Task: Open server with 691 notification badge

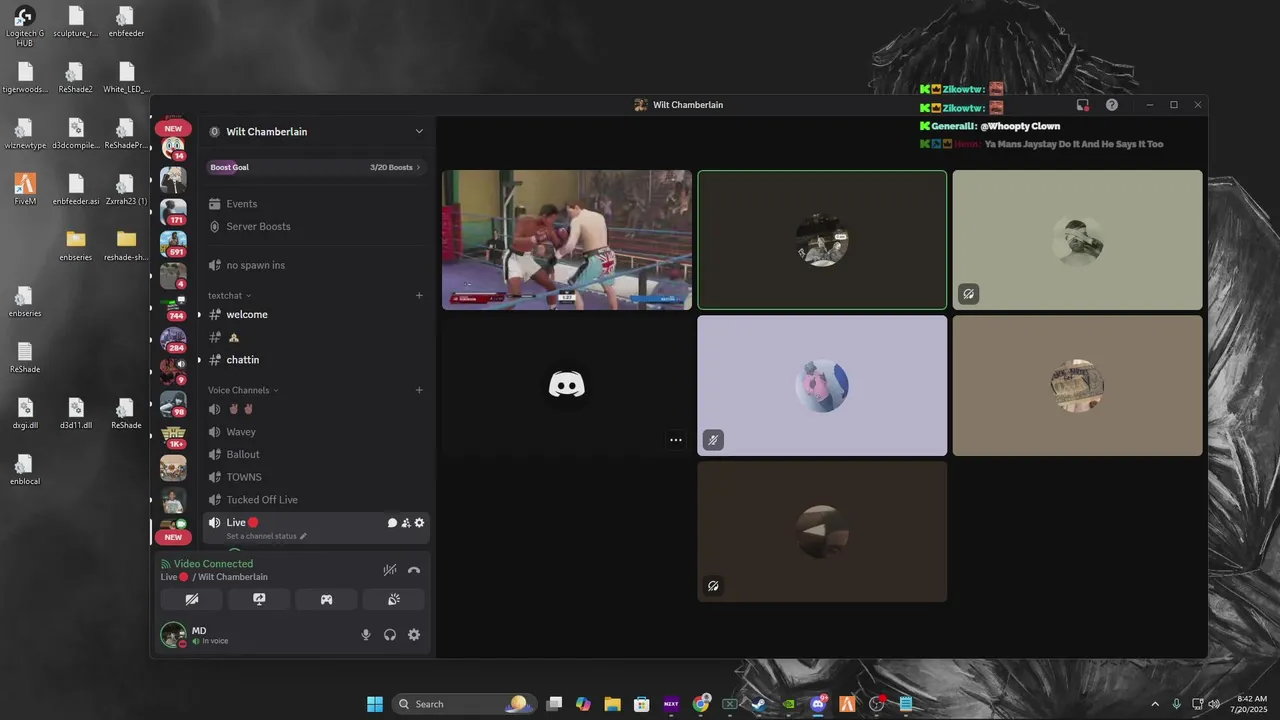Action: pyautogui.click(x=173, y=244)
